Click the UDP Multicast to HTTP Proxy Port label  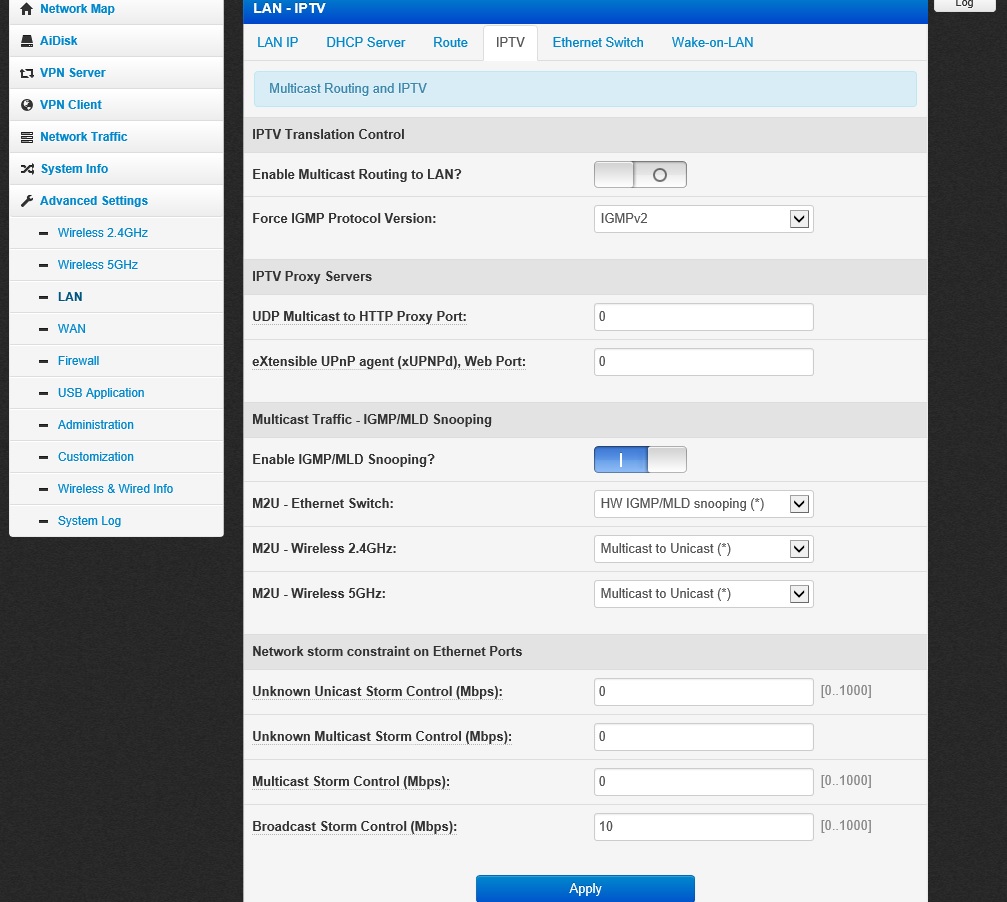click(x=359, y=317)
